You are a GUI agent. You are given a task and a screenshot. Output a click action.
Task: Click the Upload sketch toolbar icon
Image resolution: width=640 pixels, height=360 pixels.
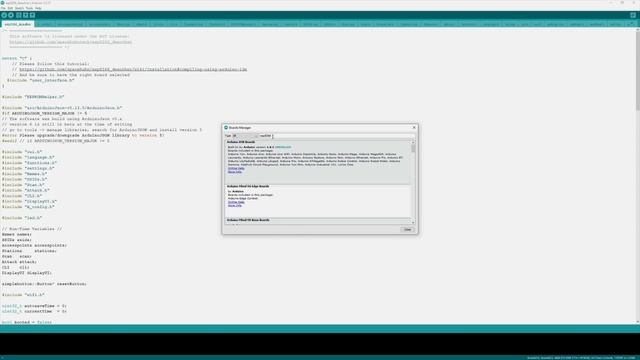pyautogui.click(x=11, y=15)
